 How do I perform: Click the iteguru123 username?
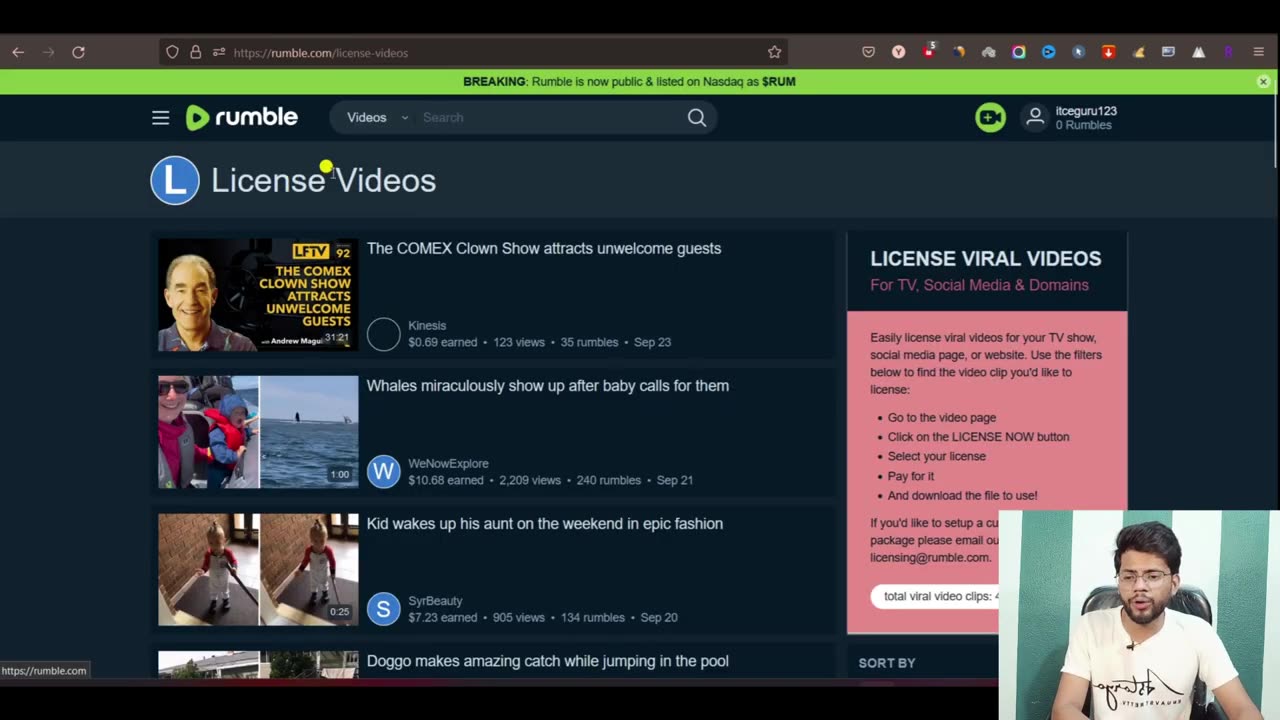(x=1086, y=111)
